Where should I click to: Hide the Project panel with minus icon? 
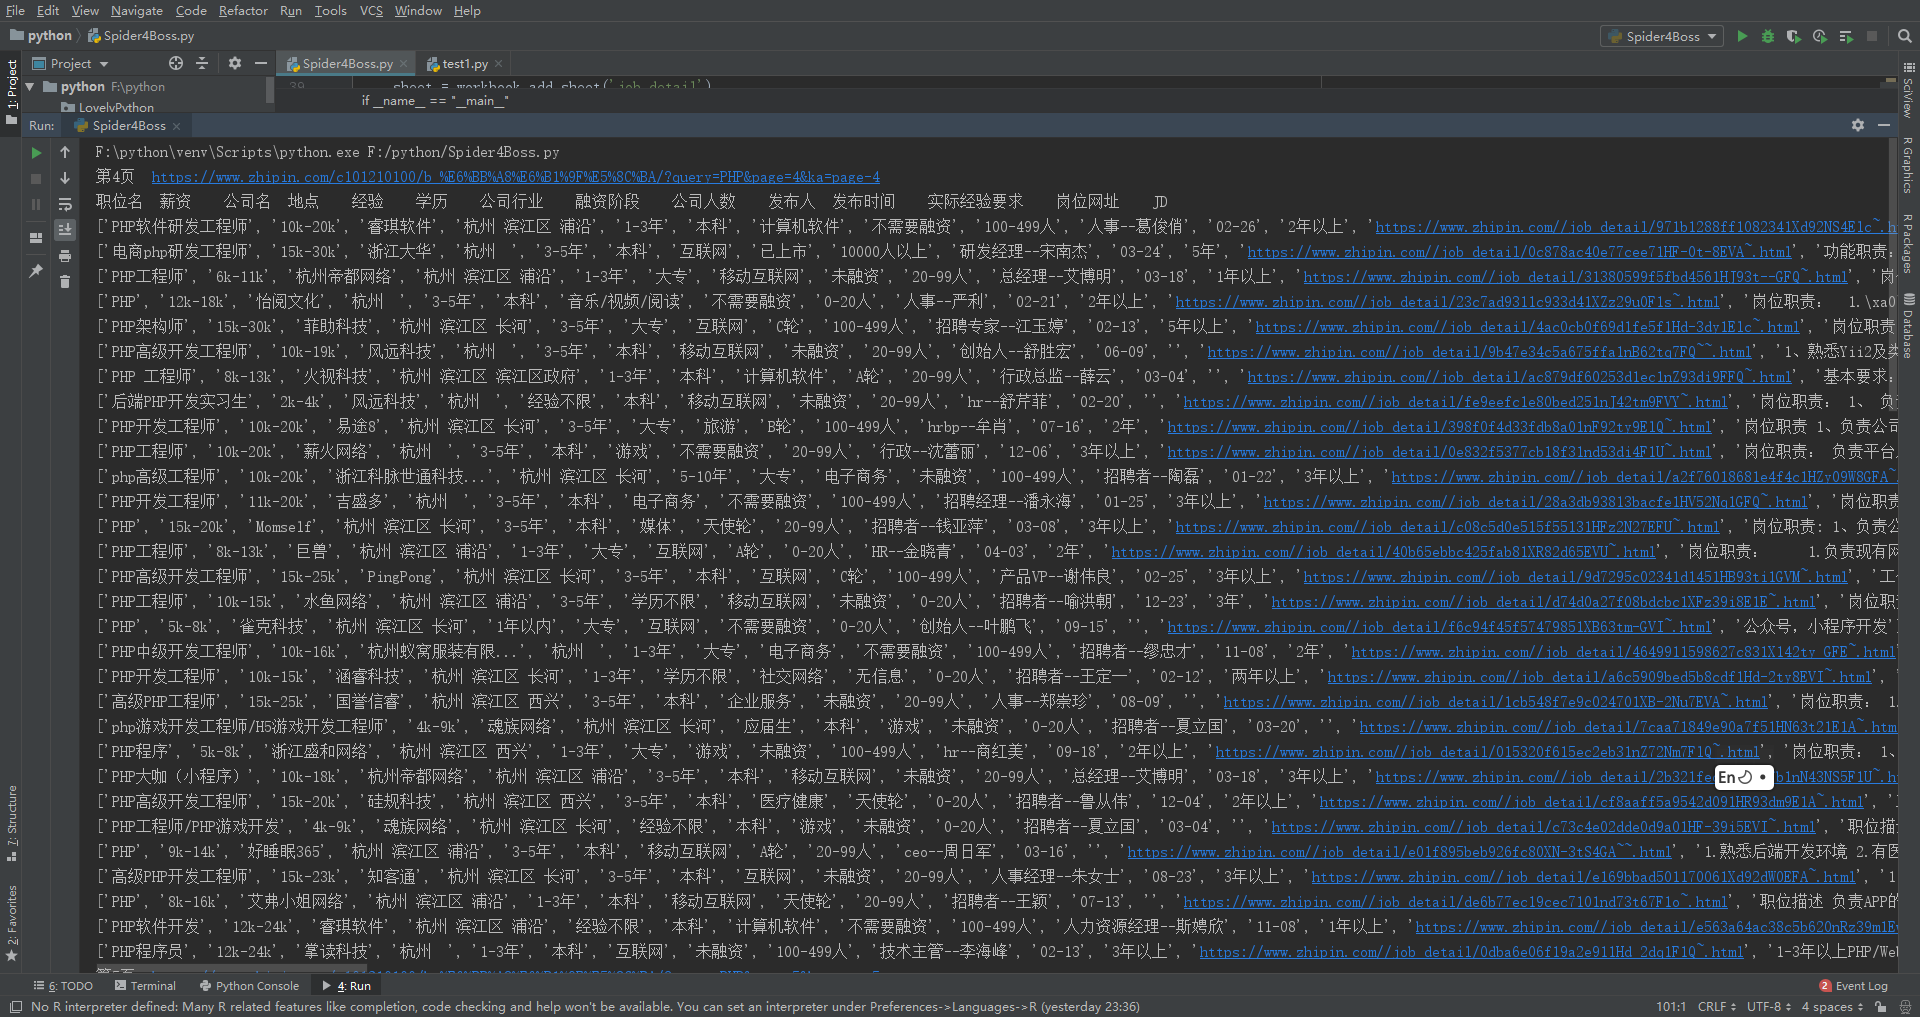click(x=261, y=63)
